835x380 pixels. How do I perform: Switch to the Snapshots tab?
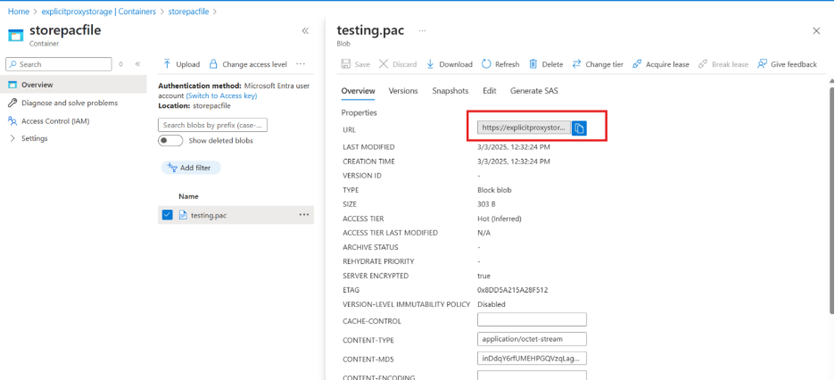click(x=451, y=91)
